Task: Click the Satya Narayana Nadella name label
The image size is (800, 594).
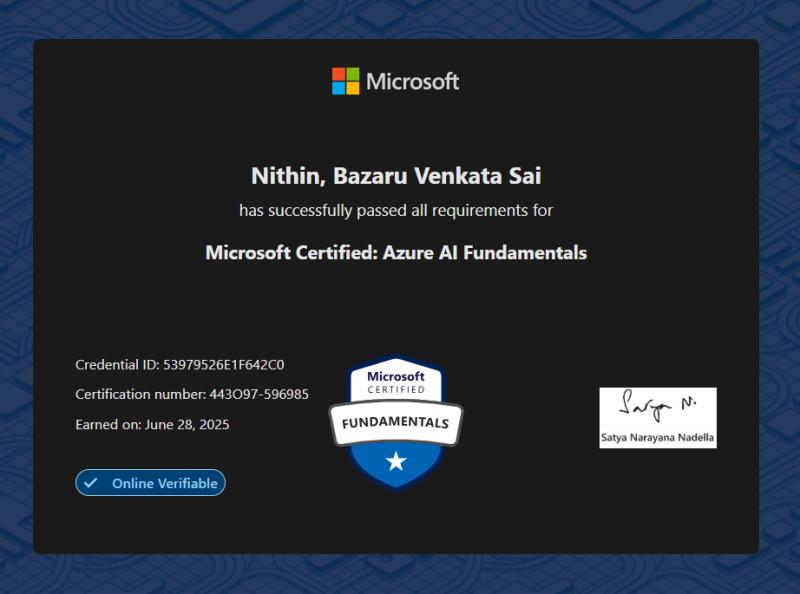Action: point(657,438)
